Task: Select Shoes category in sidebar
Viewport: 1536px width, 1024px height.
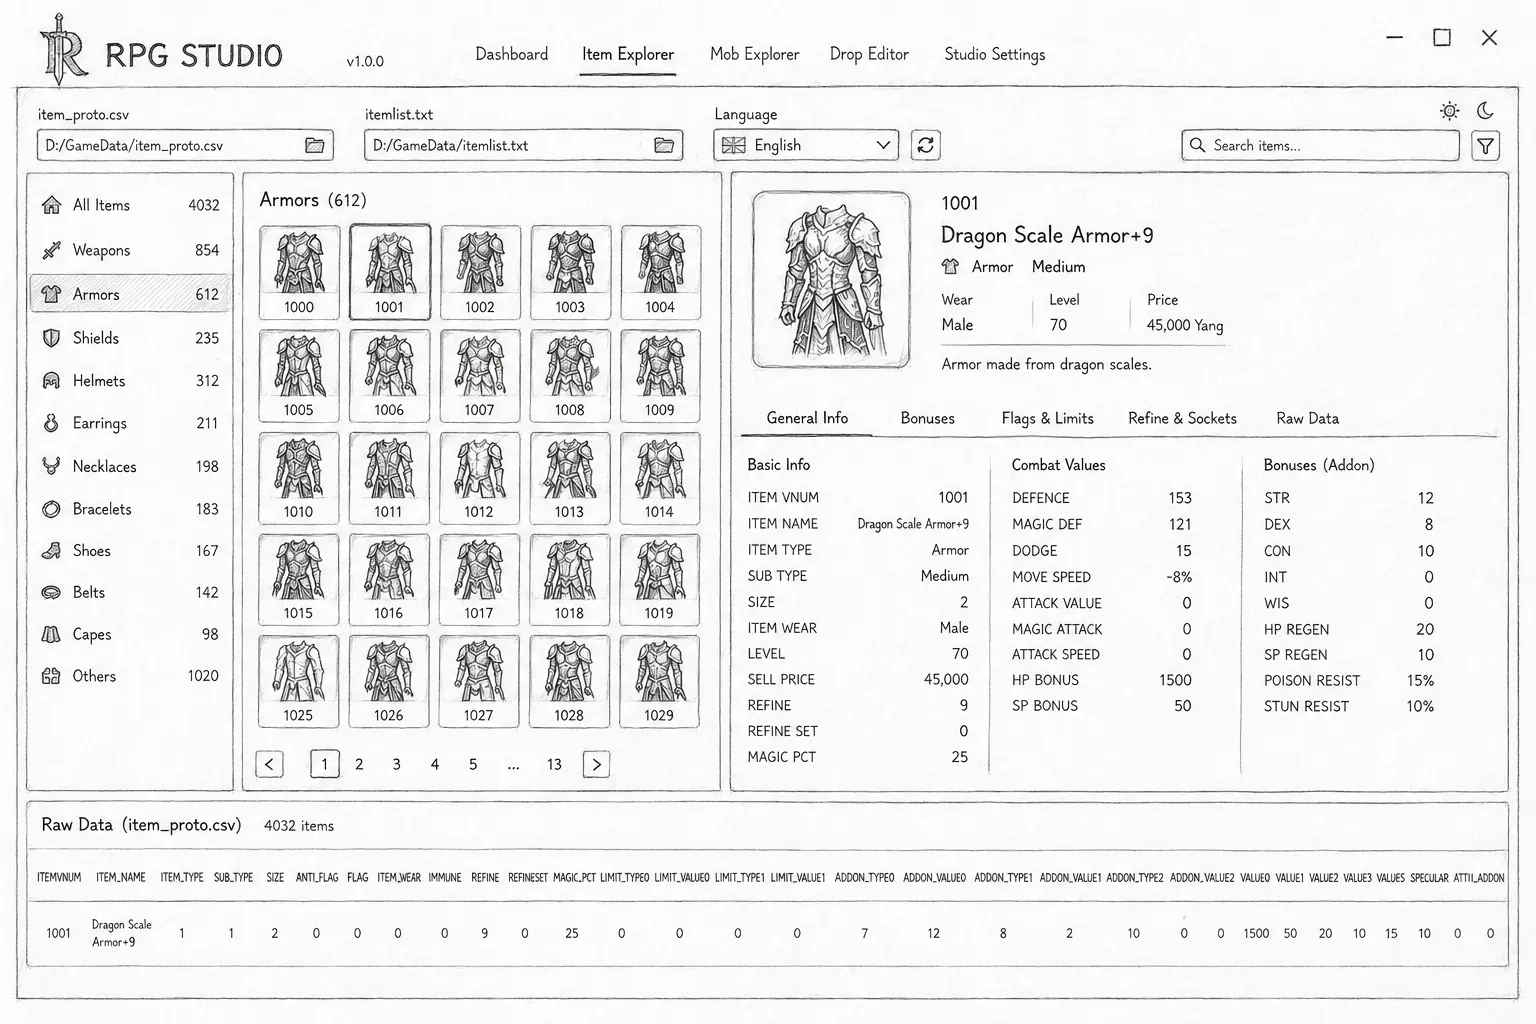Action: [x=130, y=551]
